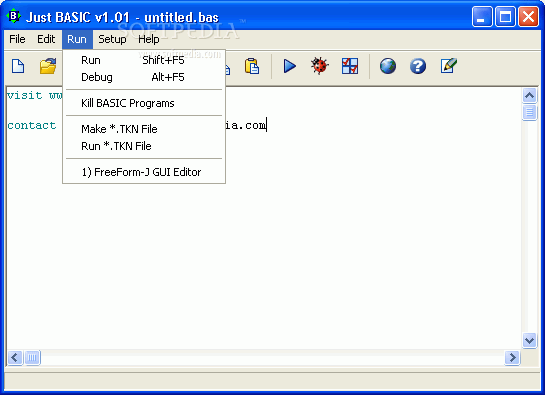545x395 pixels.
Task: Select Kill BASIC Programs
Action: click(x=144, y=103)
